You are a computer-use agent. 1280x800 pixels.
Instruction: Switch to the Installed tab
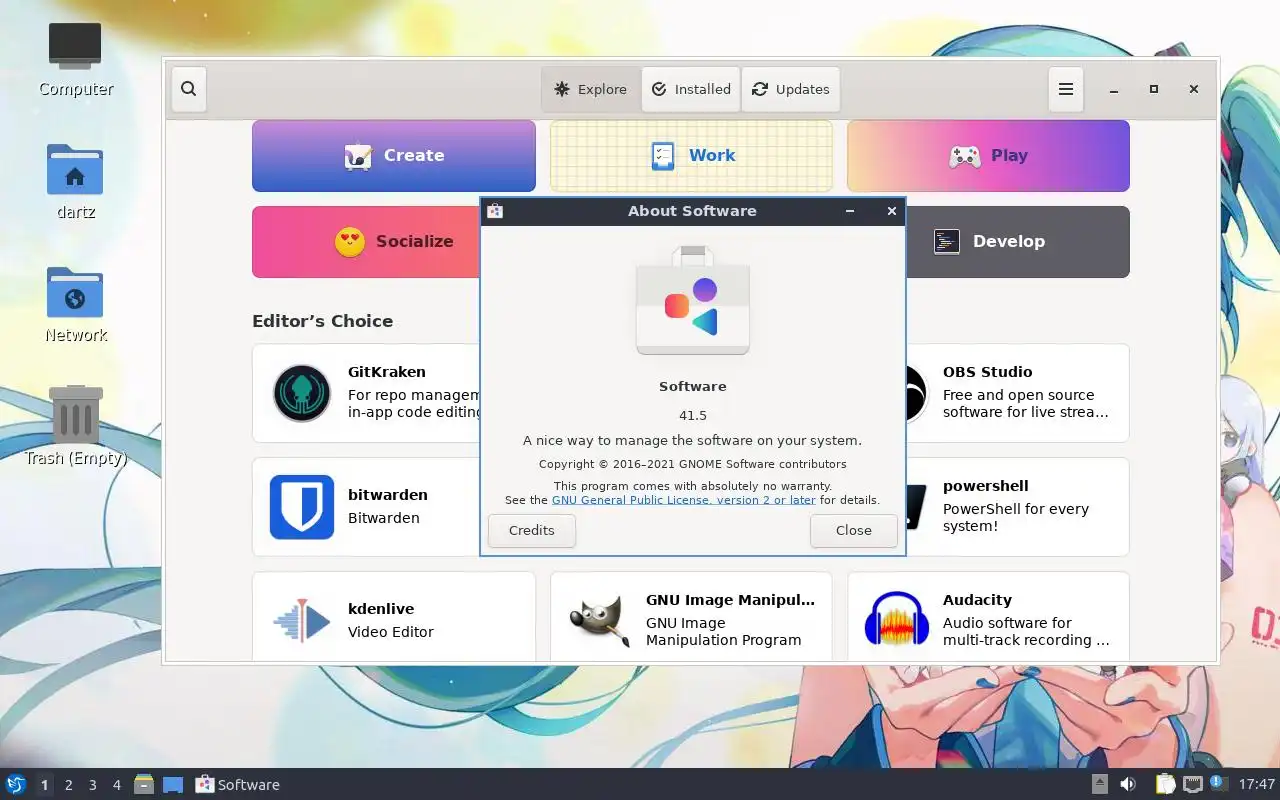pos(691,89)
